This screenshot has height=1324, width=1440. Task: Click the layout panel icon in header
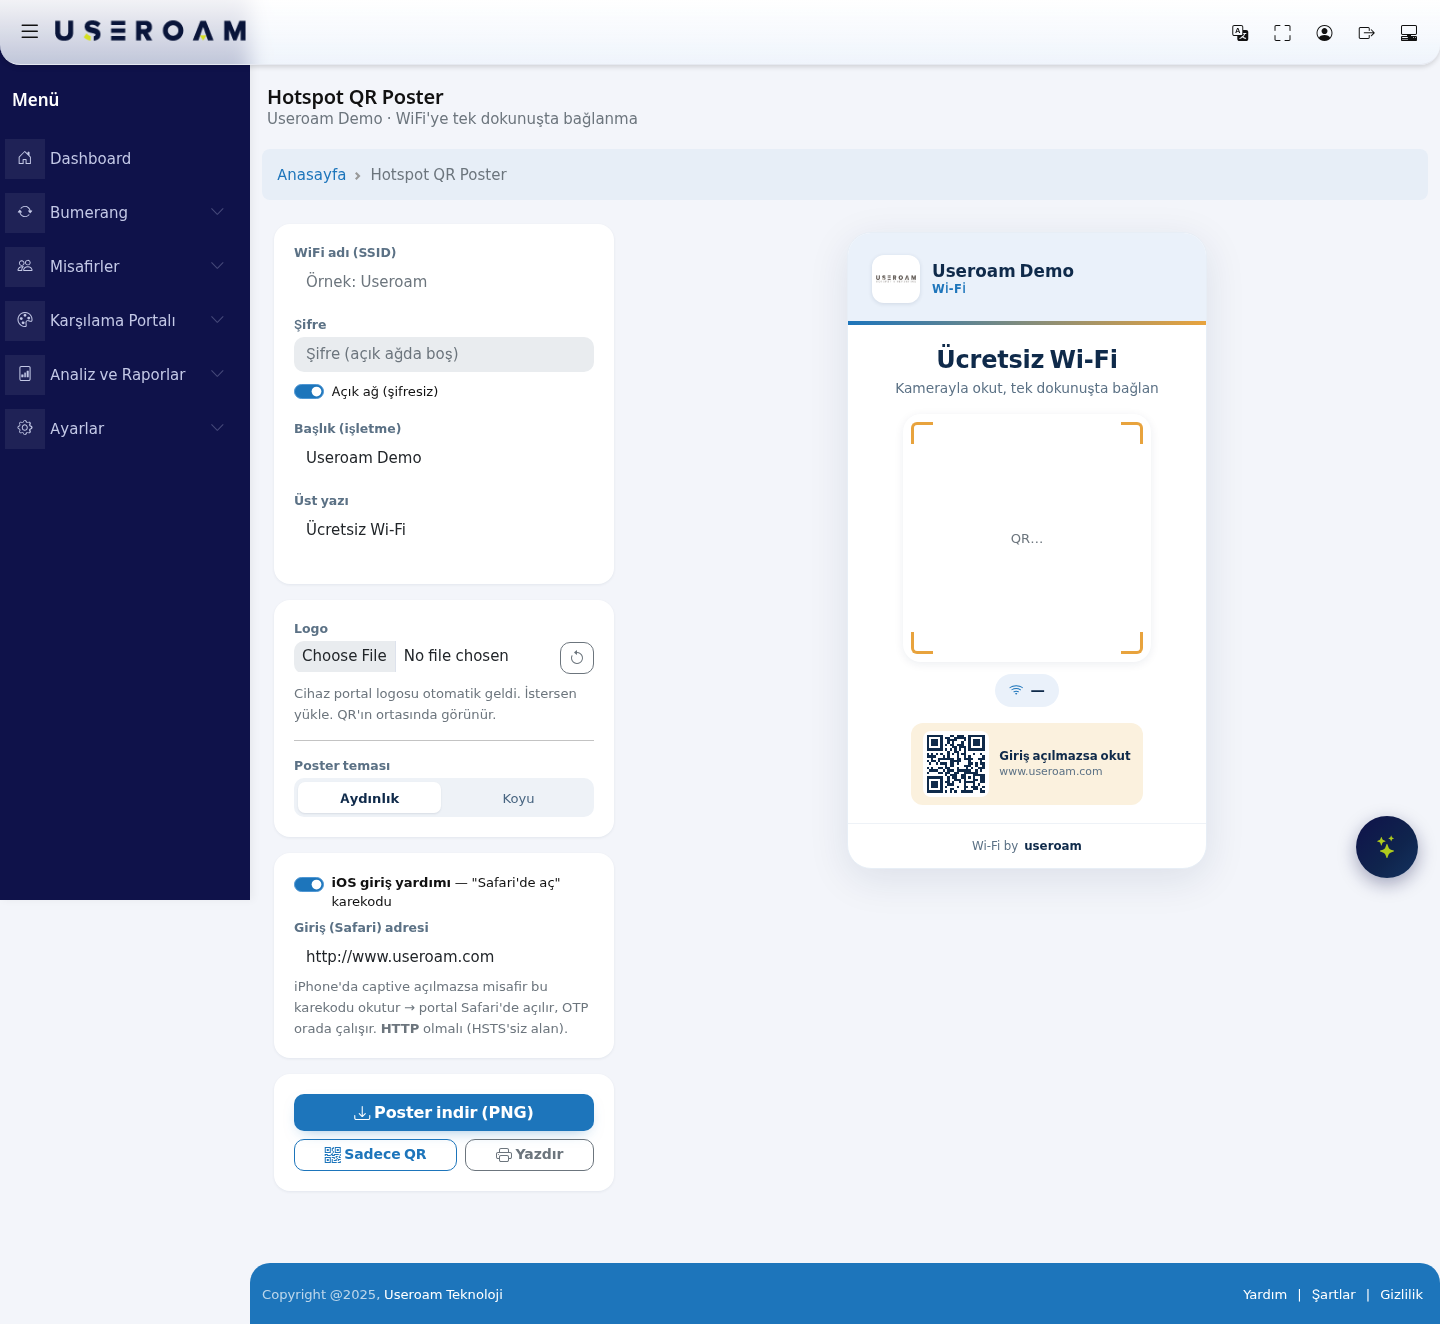(x=1409, y=33)
